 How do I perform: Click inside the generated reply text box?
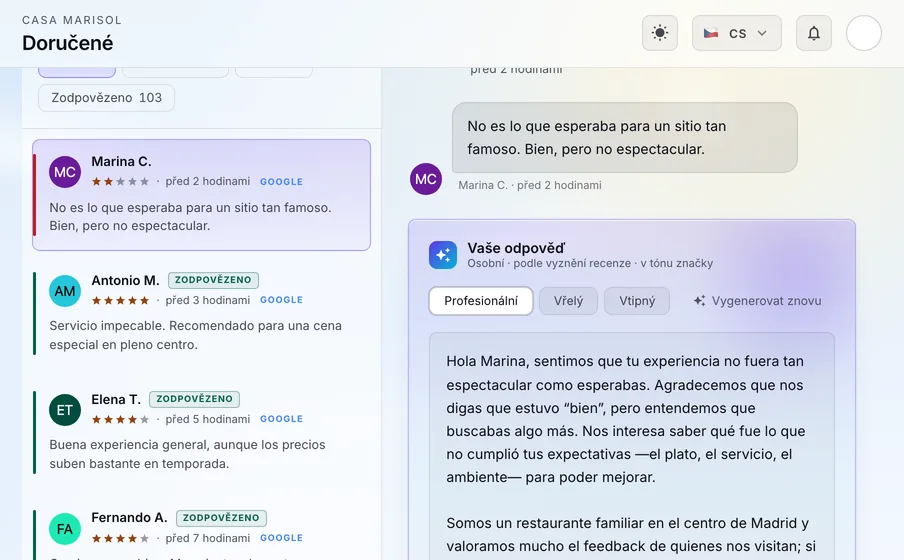[632, 446]
